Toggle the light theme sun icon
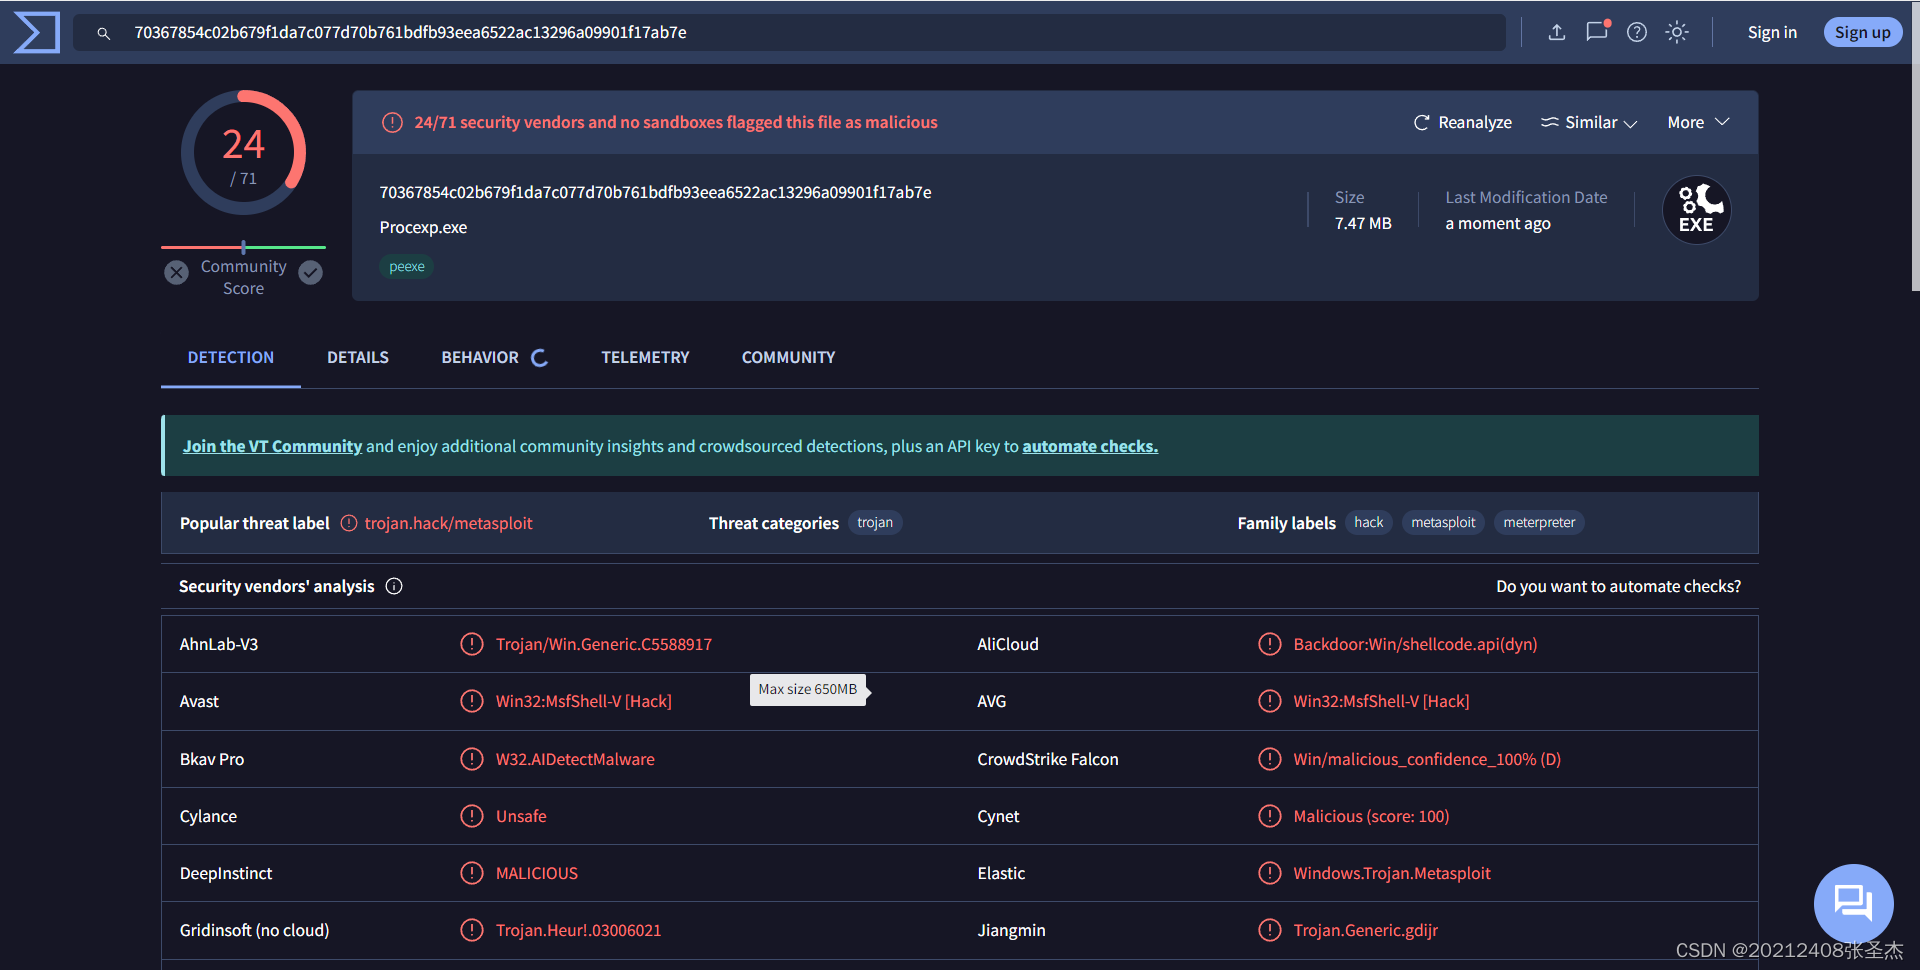Screen dimensions: 1920x970 pos(1677,32)
